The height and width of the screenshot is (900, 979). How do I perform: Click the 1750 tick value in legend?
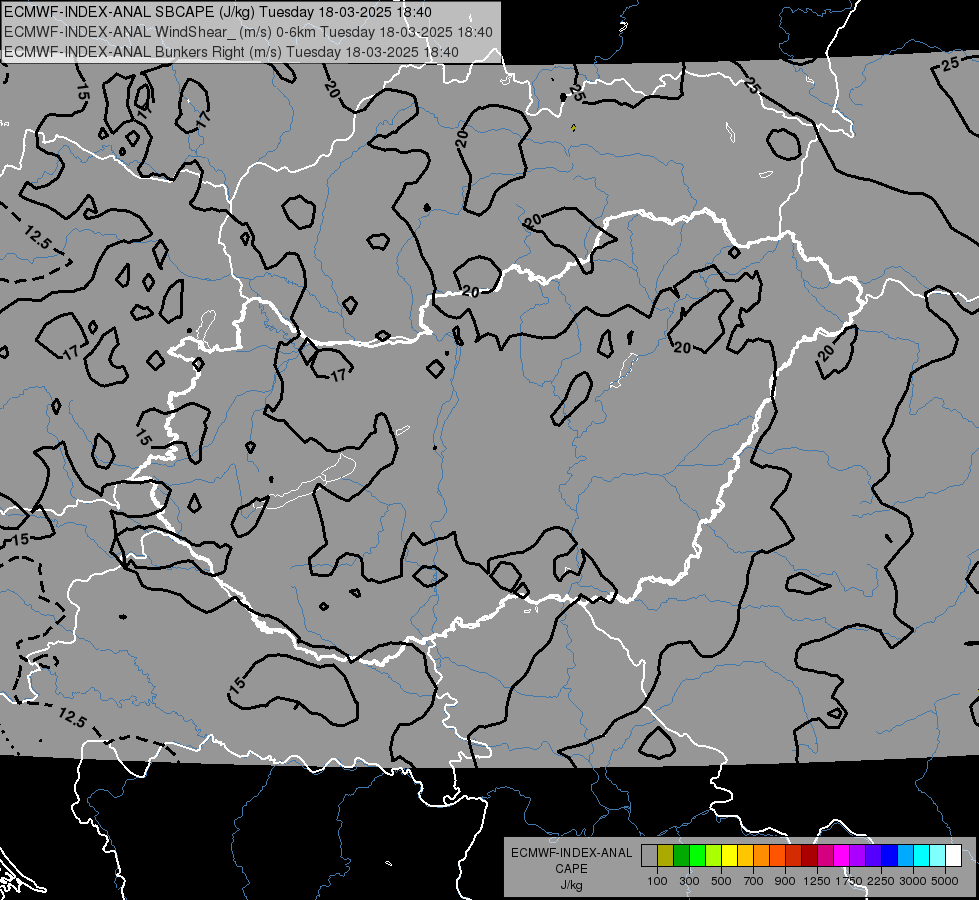pyautogui.click(x=849, y=881)
